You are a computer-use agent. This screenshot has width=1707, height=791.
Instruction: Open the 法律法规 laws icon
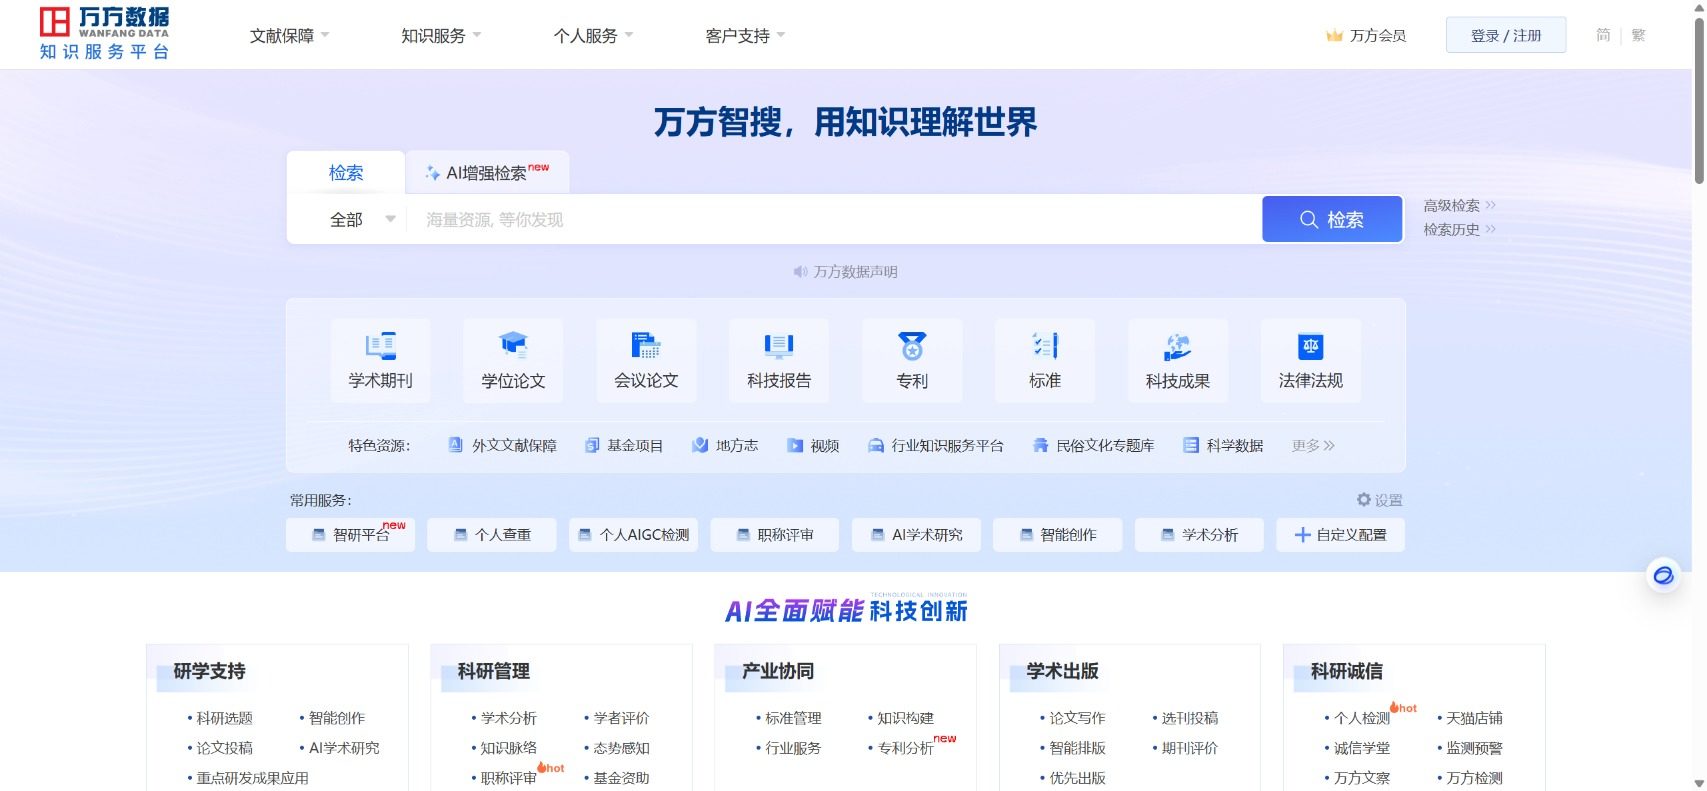click(x=1311, y=346)
